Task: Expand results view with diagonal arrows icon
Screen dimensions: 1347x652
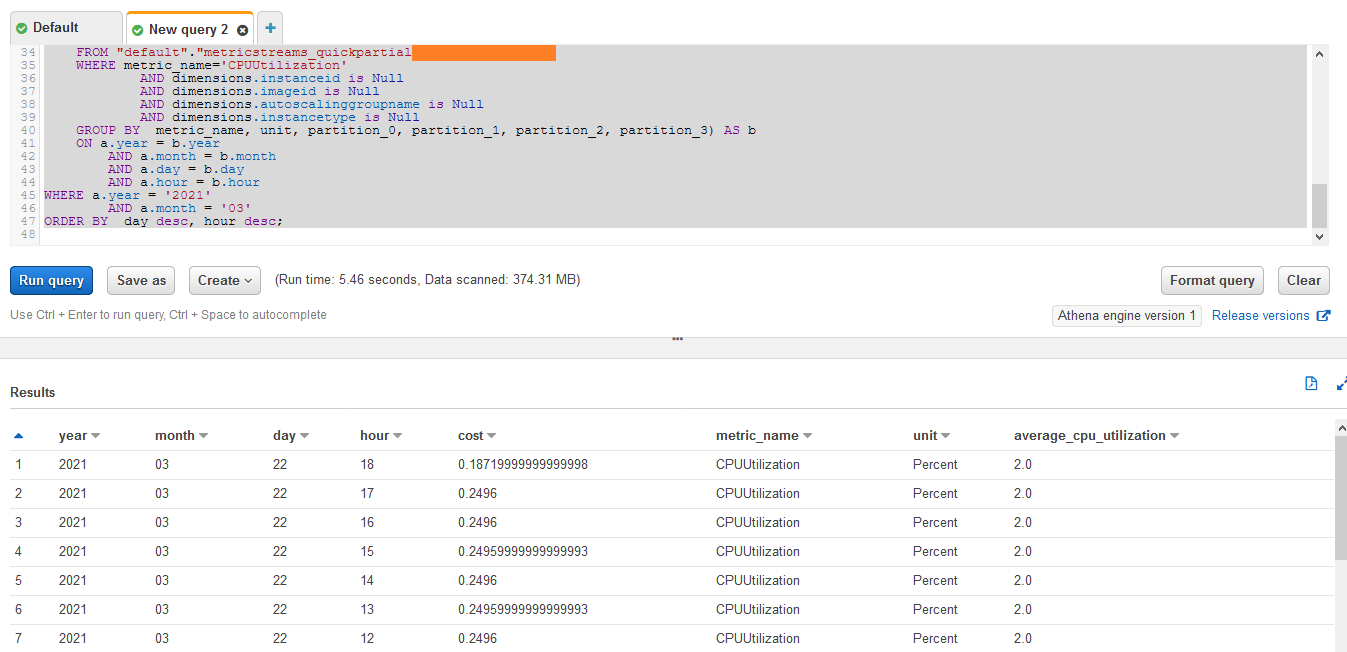Action: click(1341, 383)
